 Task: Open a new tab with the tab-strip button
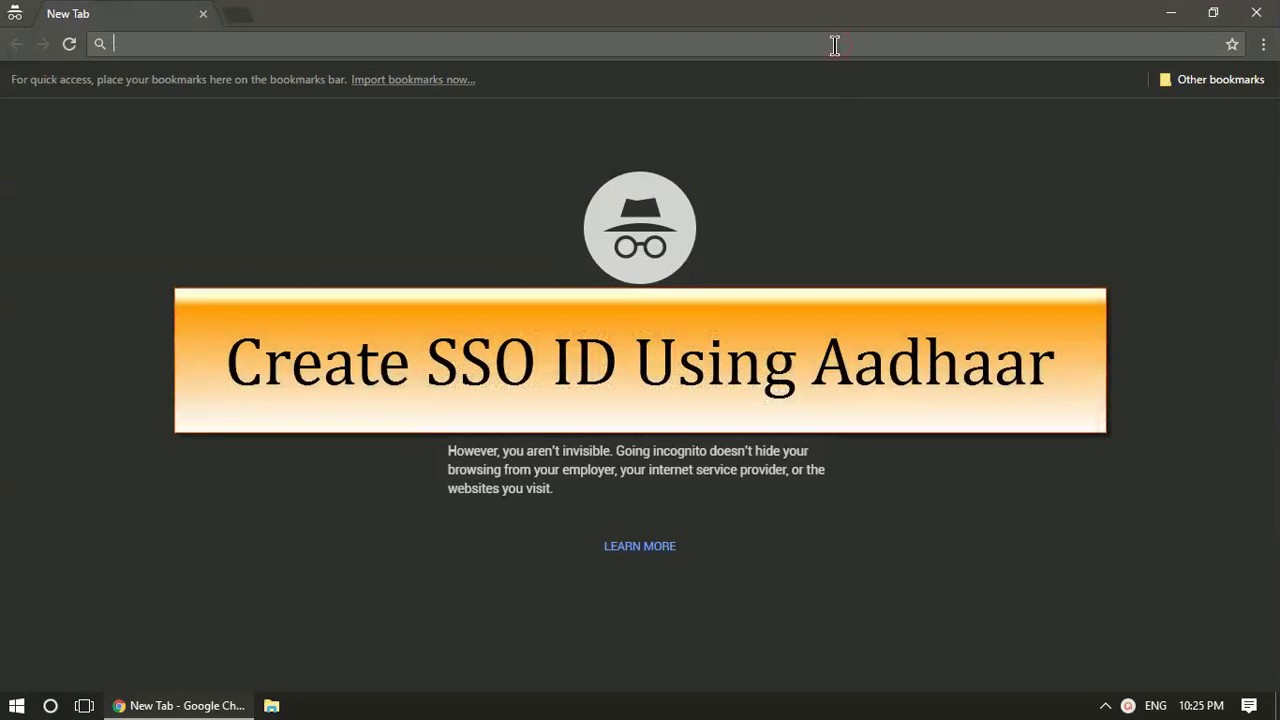[237, 15]
